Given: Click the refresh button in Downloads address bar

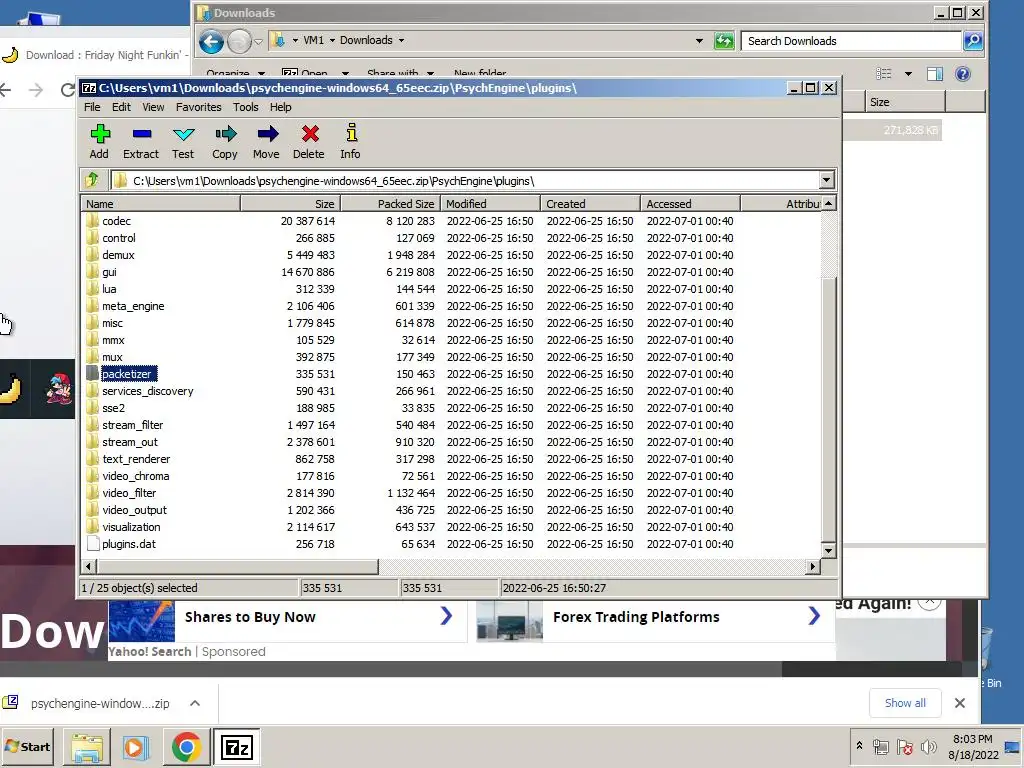Looking at the screenshot, I should point(724,41).
